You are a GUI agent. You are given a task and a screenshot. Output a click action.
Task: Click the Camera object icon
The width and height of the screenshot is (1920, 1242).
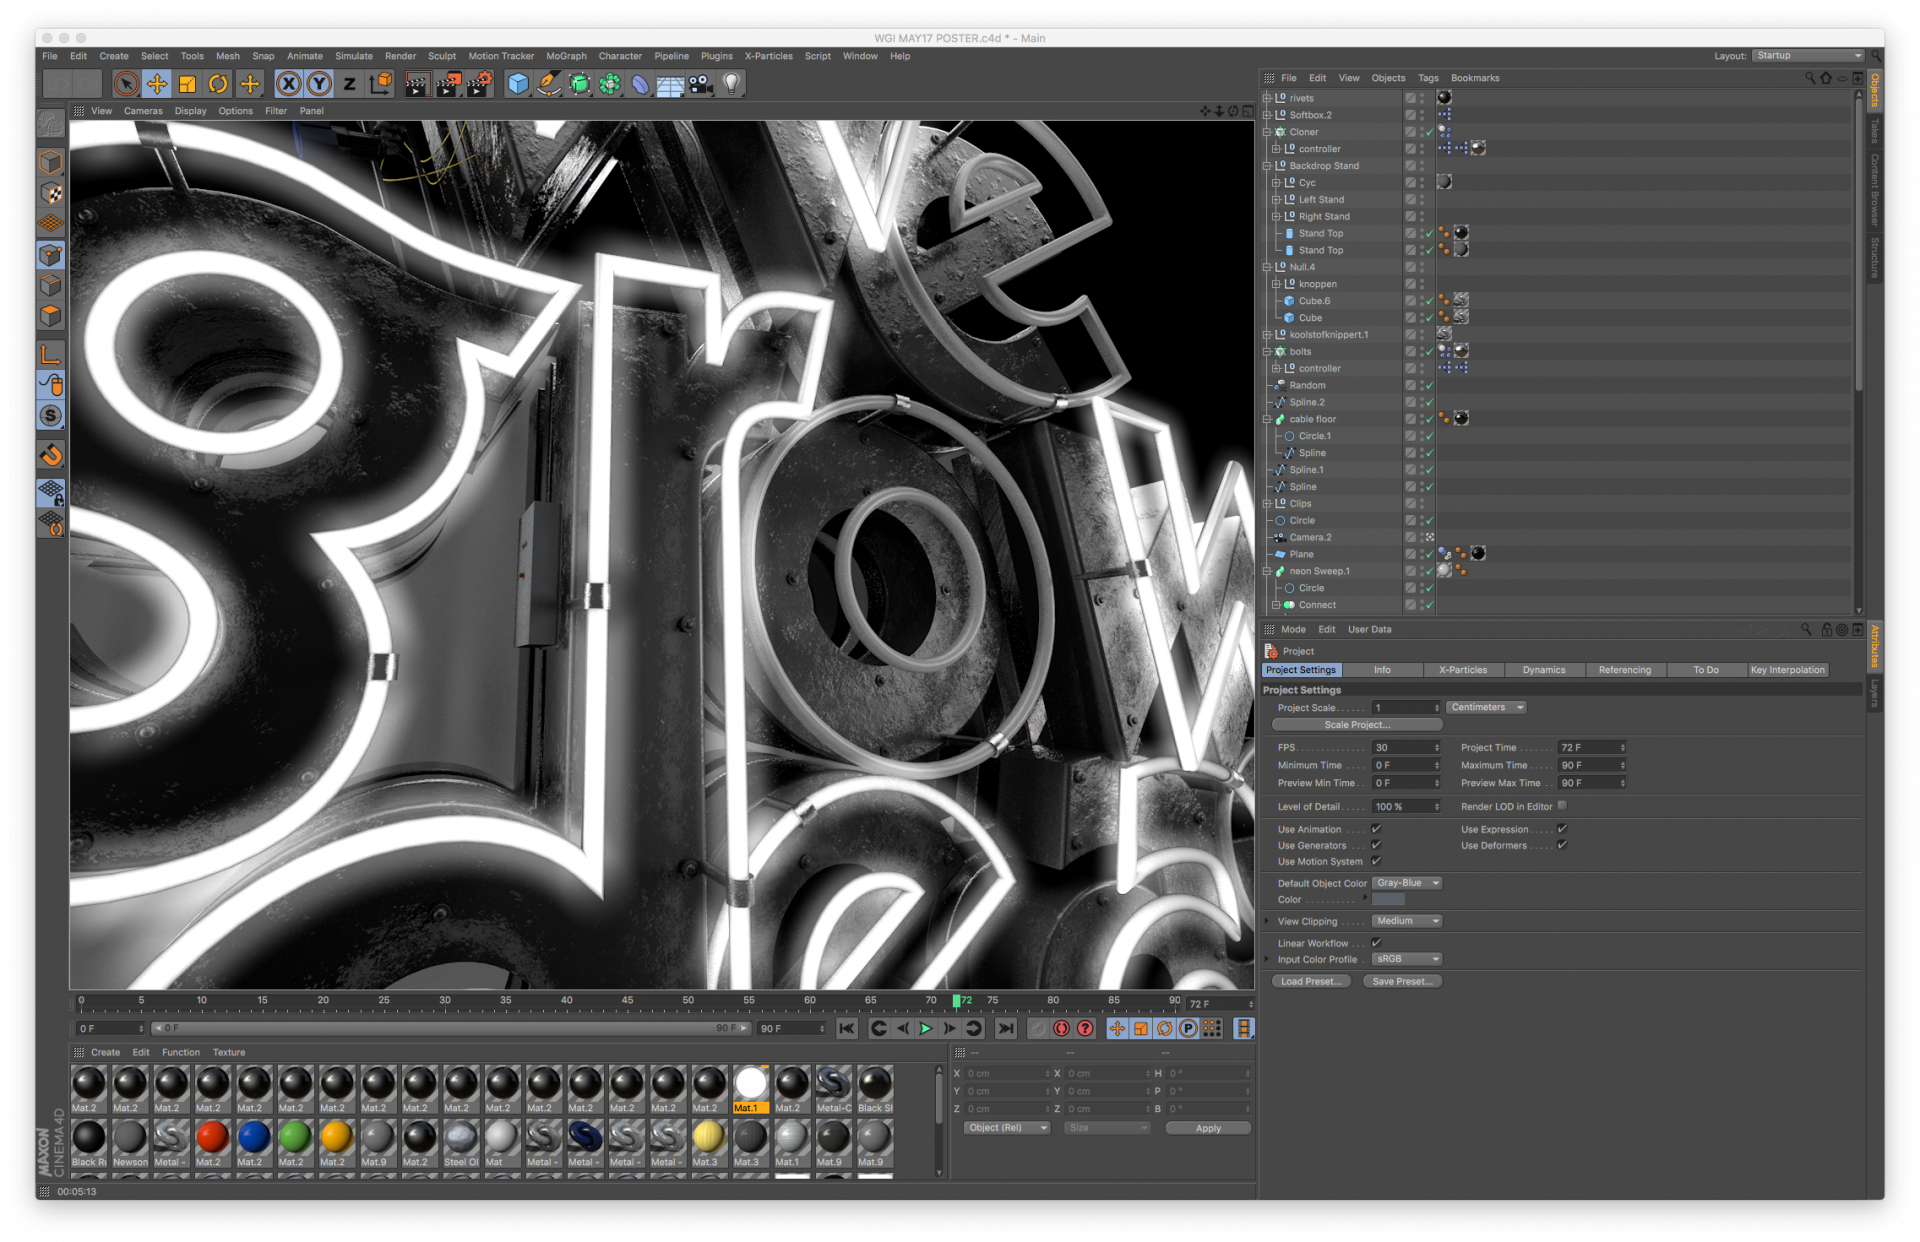701,84
